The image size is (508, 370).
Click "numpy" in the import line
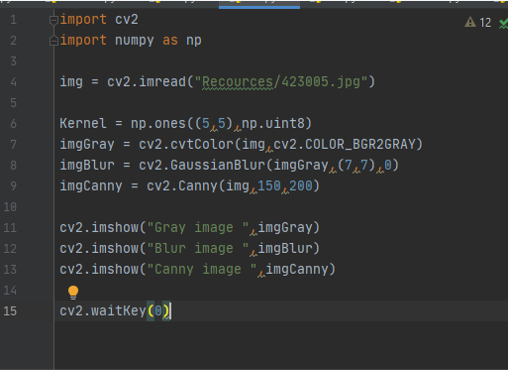pyautogui.click(x=135, y=41)
